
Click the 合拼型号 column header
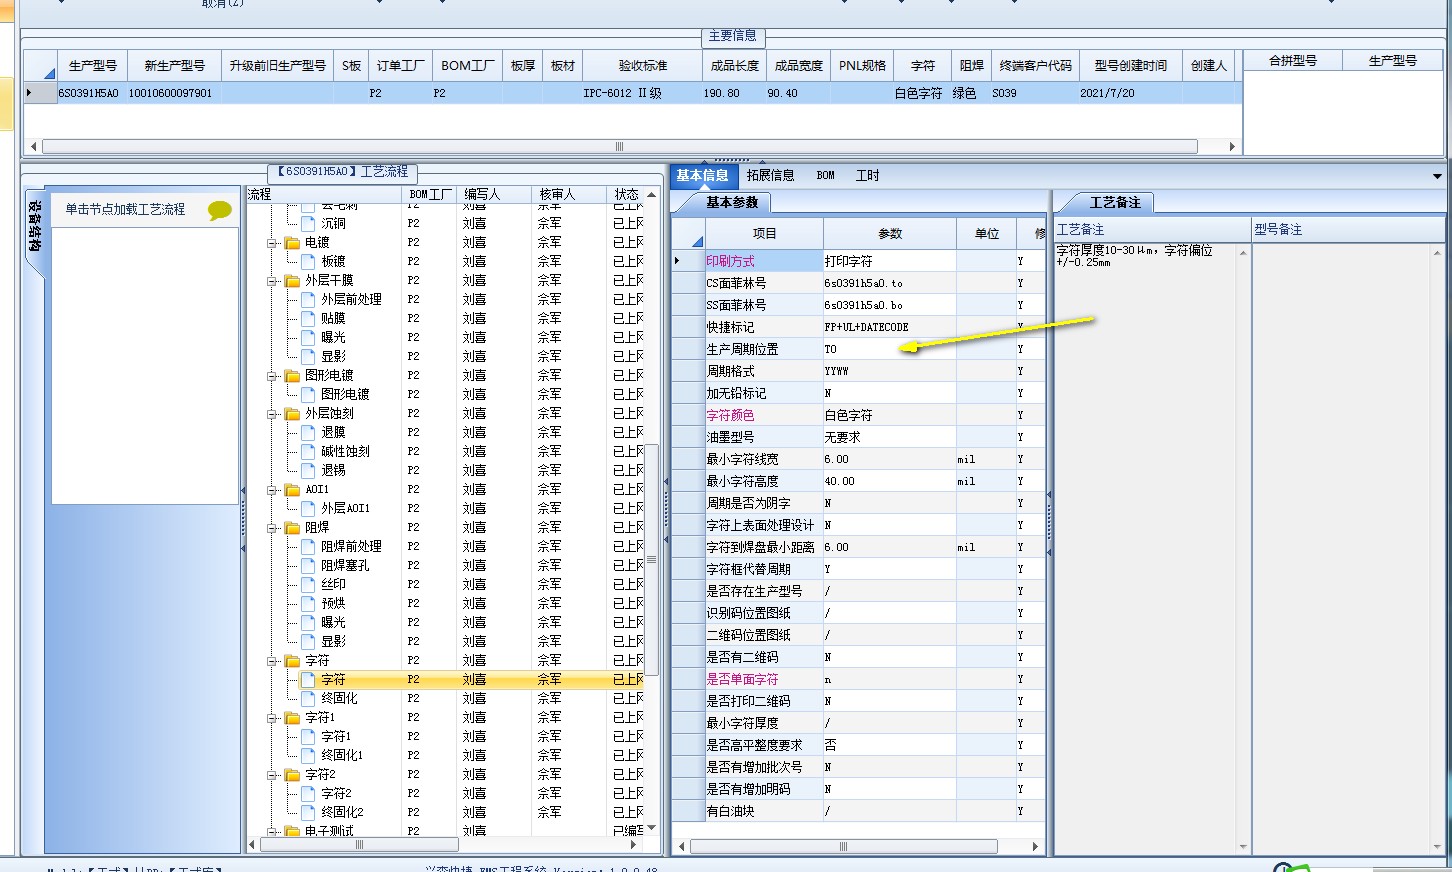[1292, 60]
